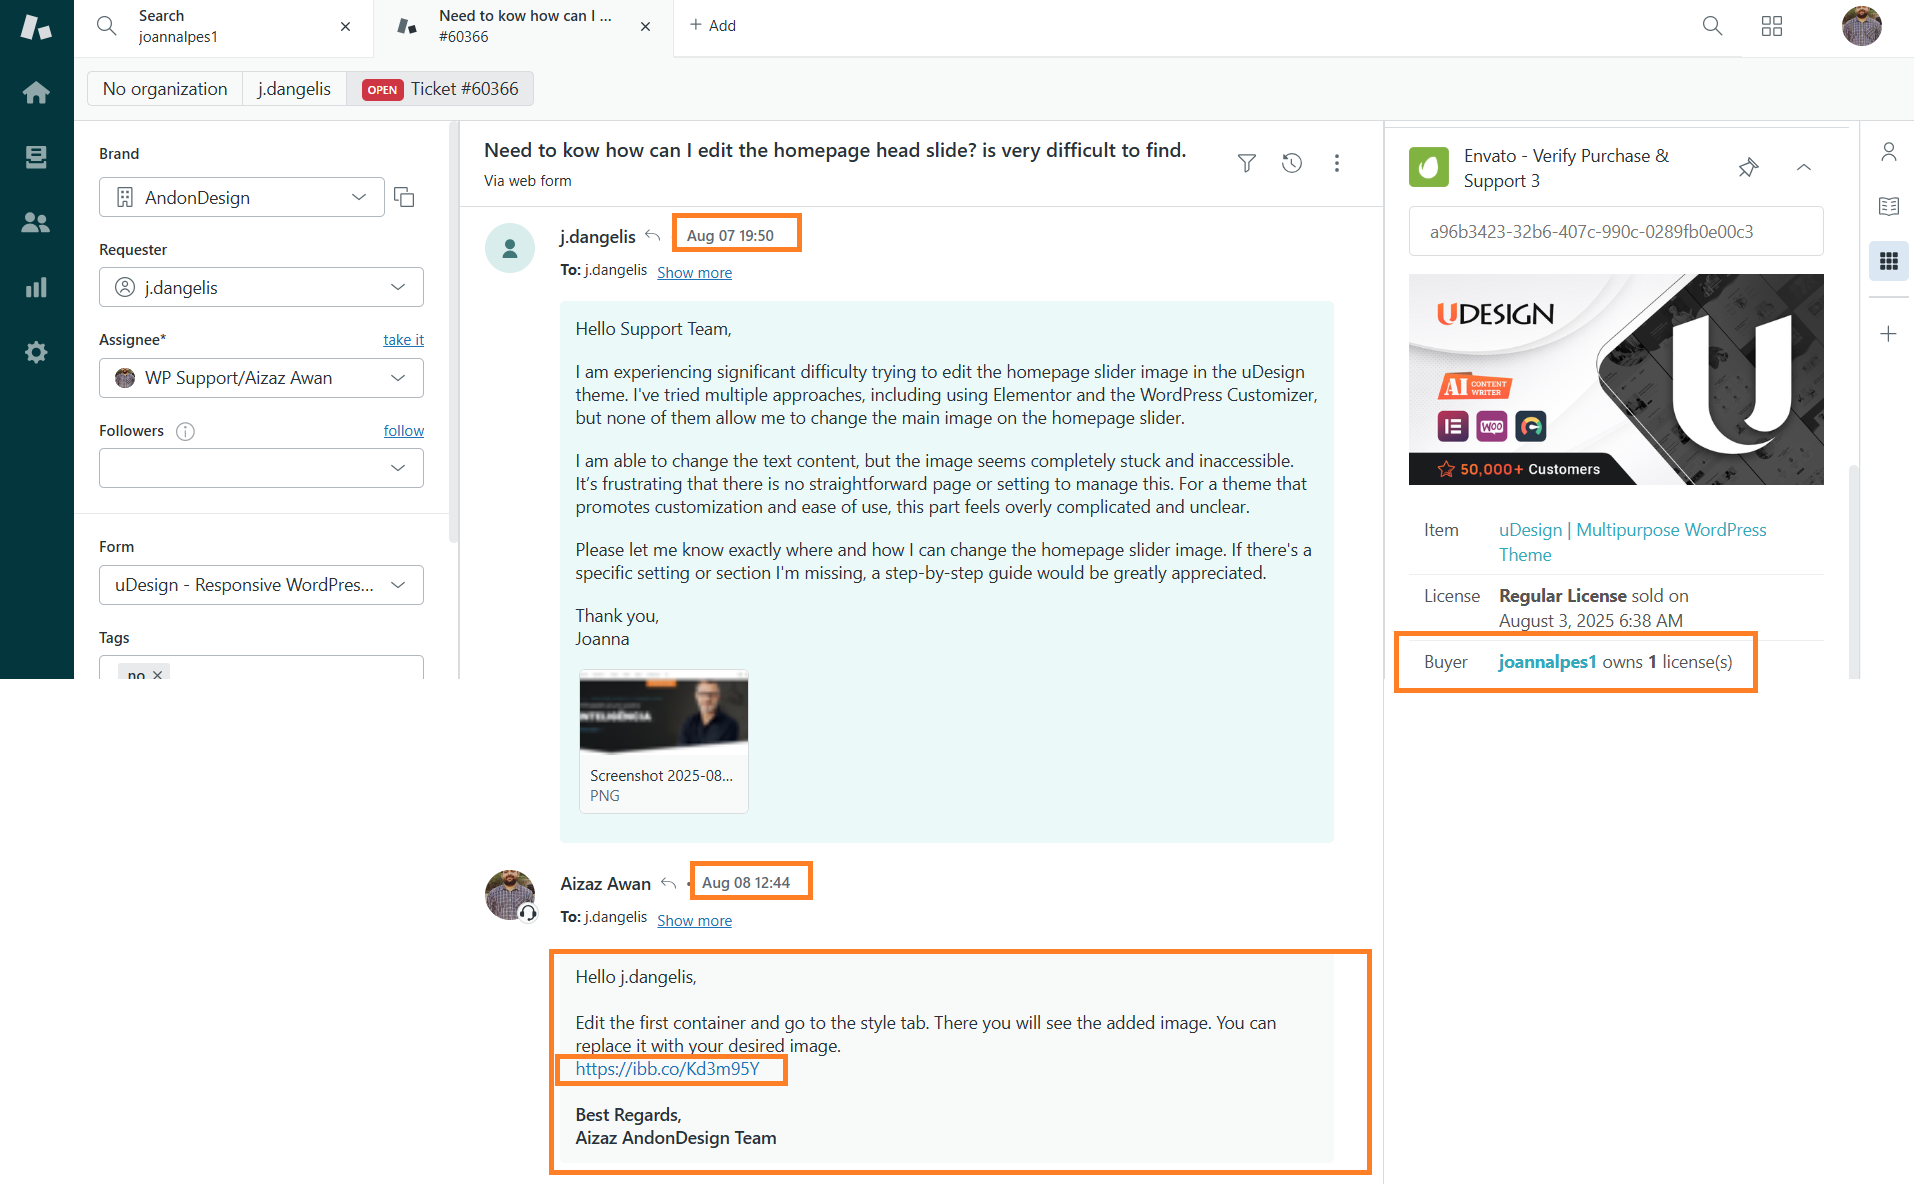1914x1184 pixels.
Task: Collapse the Envato Verify Purchase app
Action: [1804, 167]
